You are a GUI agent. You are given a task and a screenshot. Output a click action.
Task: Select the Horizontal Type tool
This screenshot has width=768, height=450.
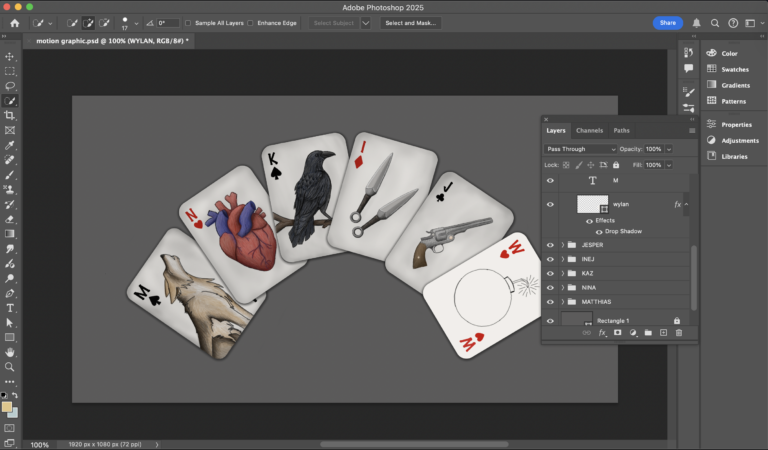point(10,308)
